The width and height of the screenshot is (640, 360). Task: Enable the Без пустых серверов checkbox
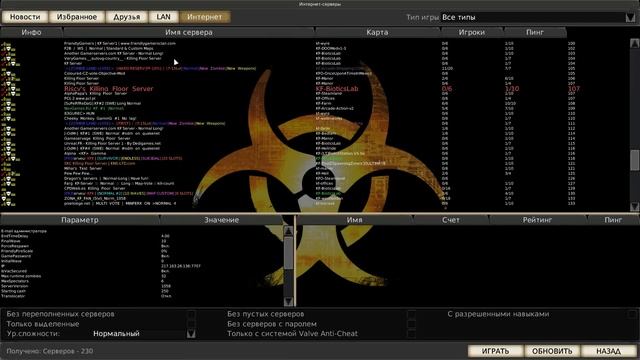click(x=411, y=314)
